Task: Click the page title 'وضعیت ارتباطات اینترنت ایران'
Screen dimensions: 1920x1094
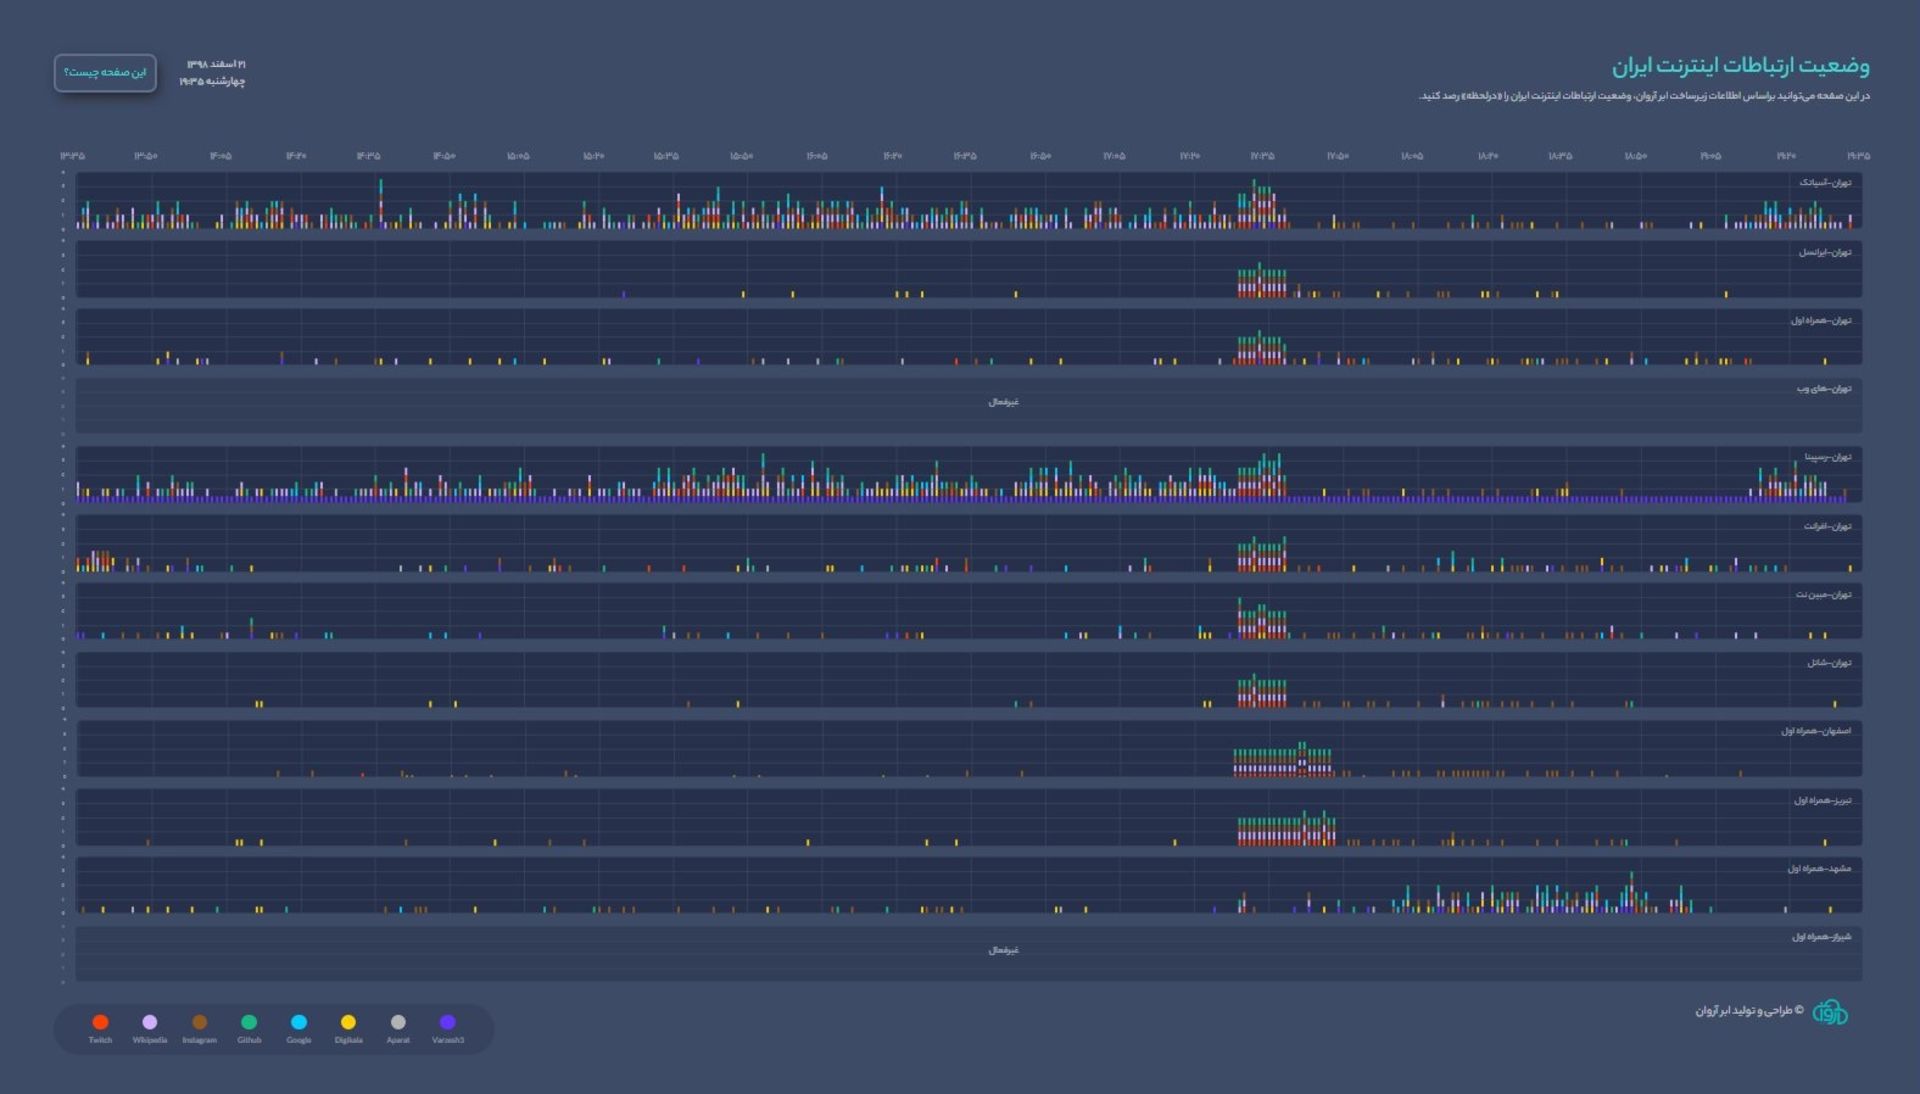Action: pos(1740,66)
